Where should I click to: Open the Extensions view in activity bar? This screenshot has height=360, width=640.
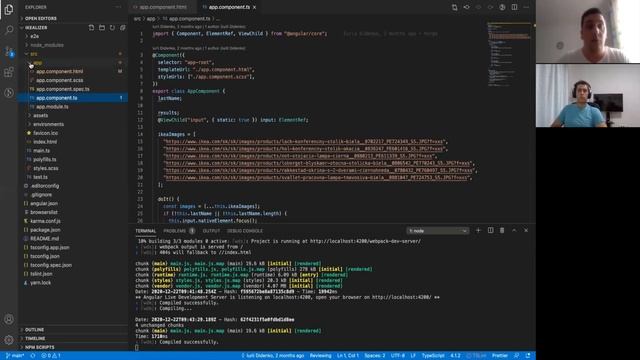(x=9, y=73)
